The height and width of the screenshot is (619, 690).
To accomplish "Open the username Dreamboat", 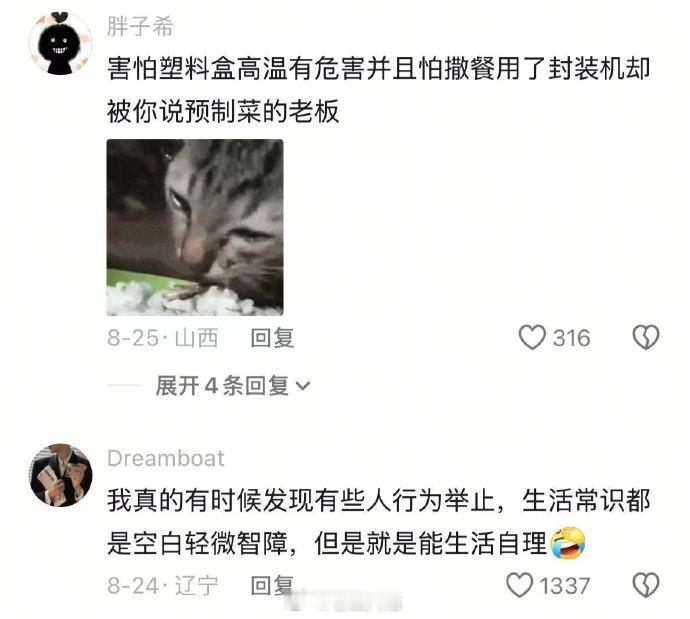I will pyautogui.click(x=166, y=458).
